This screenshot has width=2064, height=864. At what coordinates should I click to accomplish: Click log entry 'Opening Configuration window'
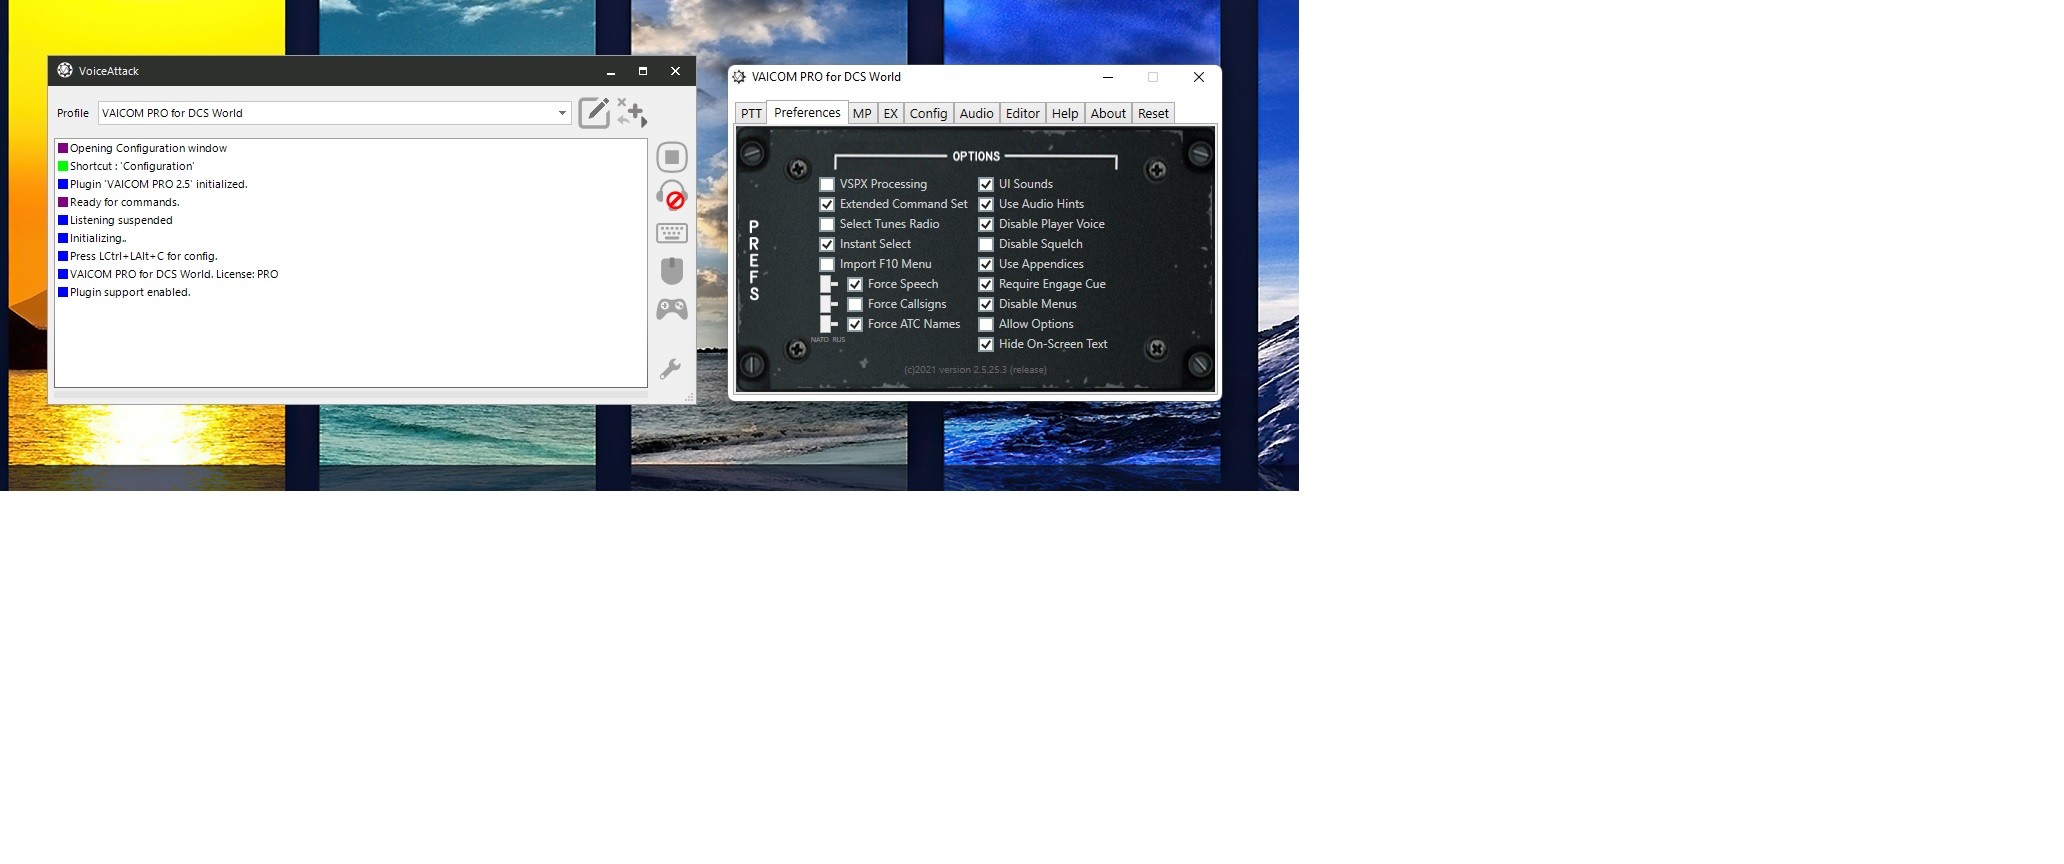148,148
